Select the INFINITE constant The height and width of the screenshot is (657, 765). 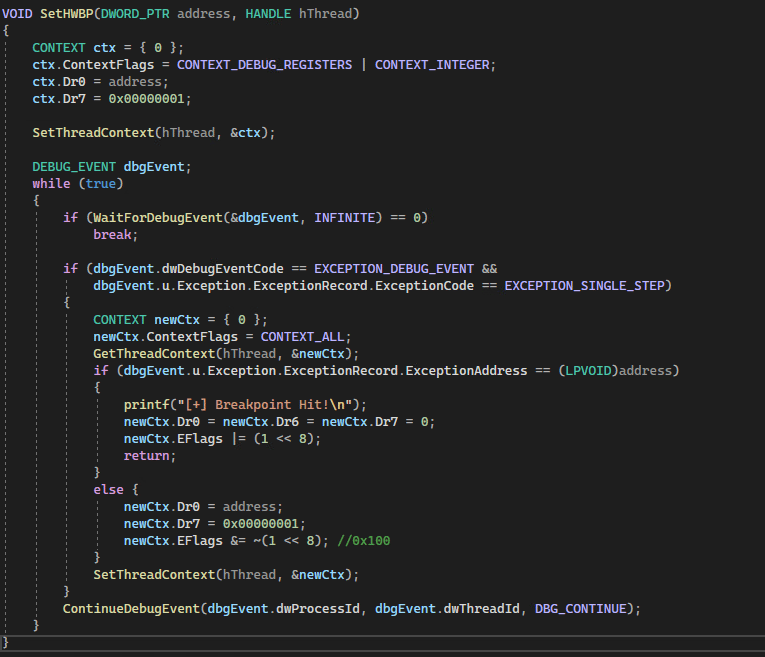344,218
